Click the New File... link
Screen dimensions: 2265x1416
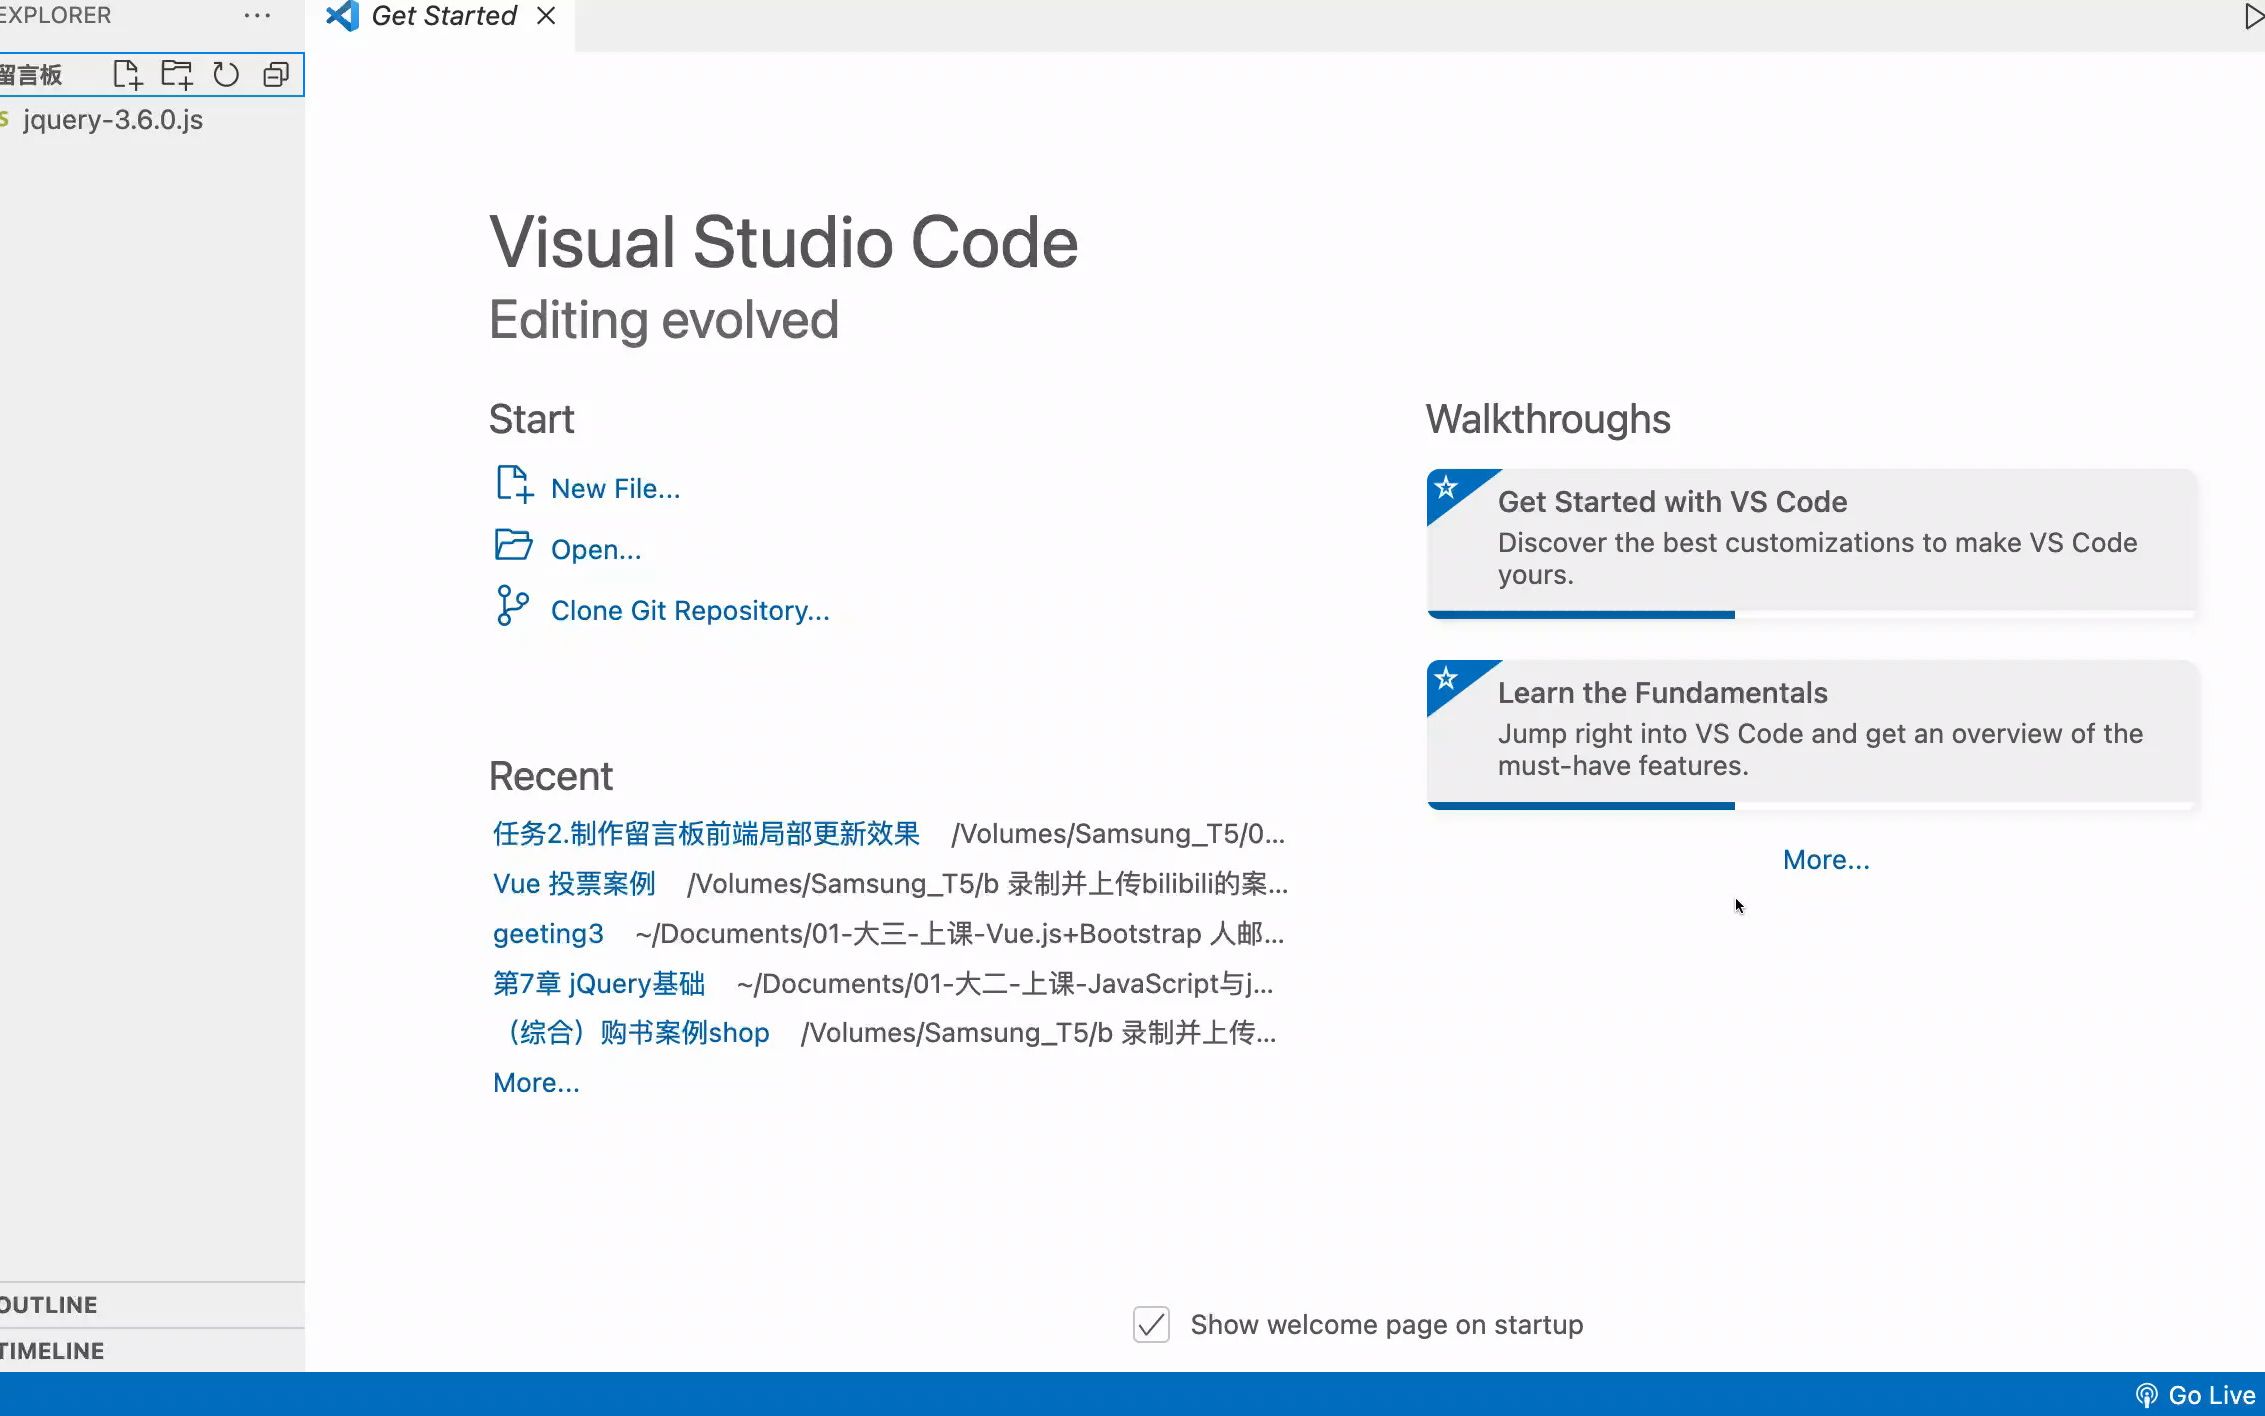615,489
